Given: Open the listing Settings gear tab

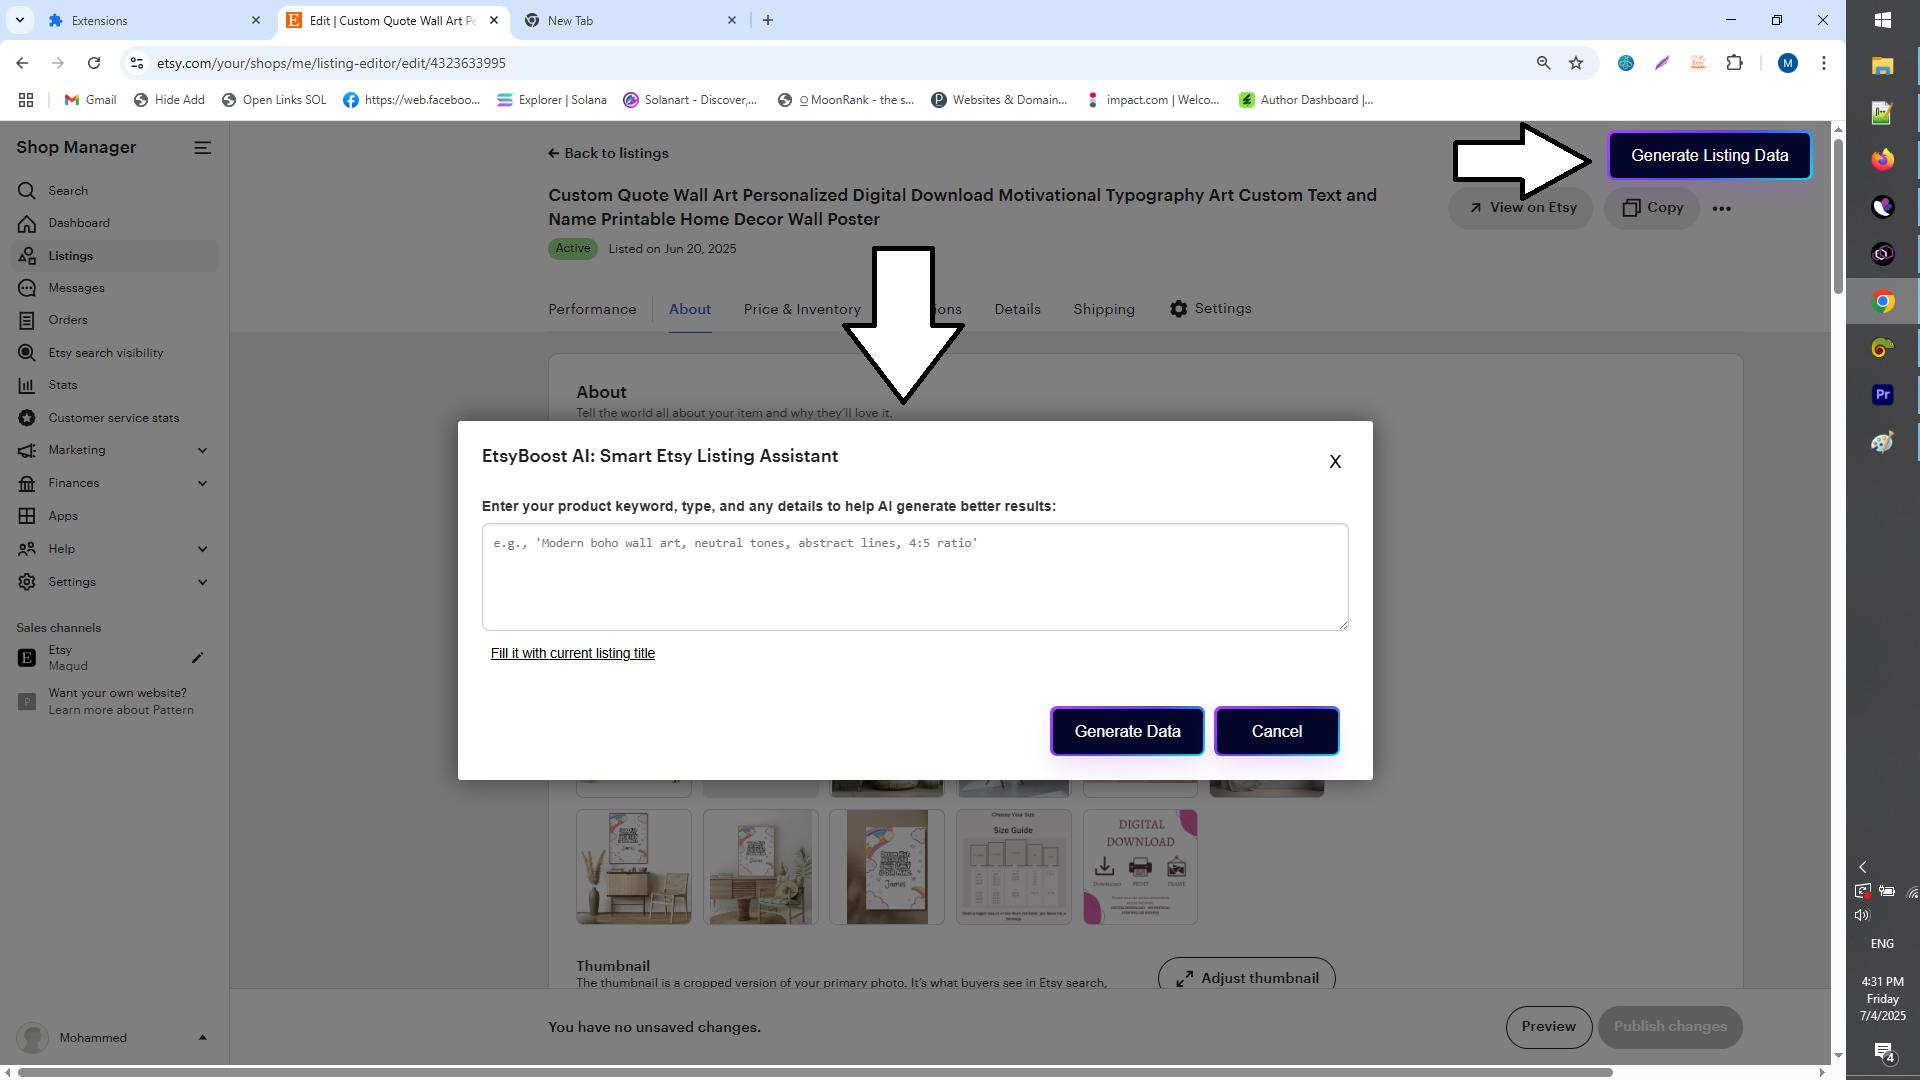Looking at the screenshot, I should (x=1210, y=309).
